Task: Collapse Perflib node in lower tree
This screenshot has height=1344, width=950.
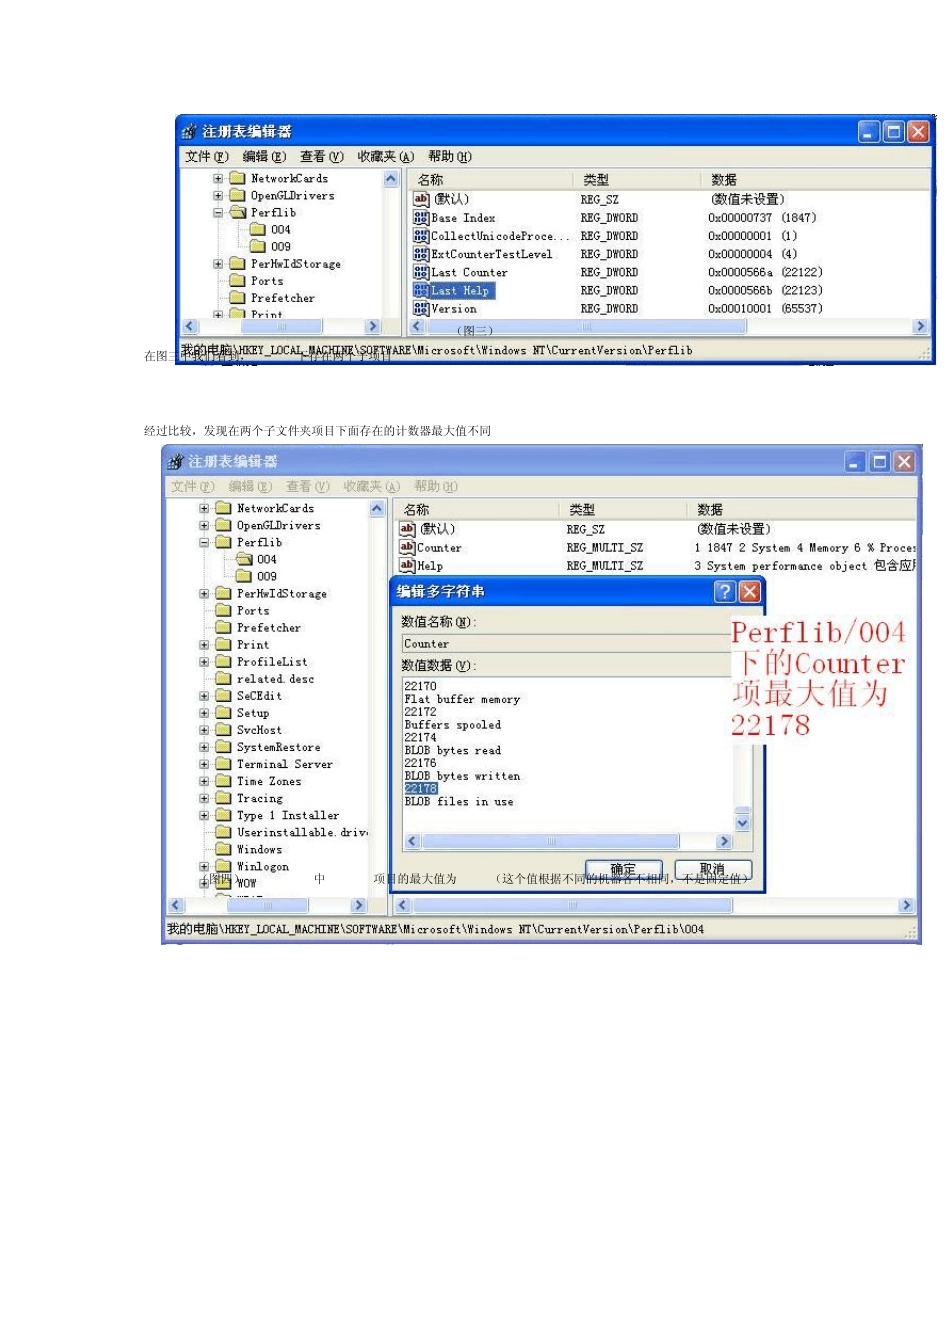Action: pyautogui.click(x=203, y=543)
